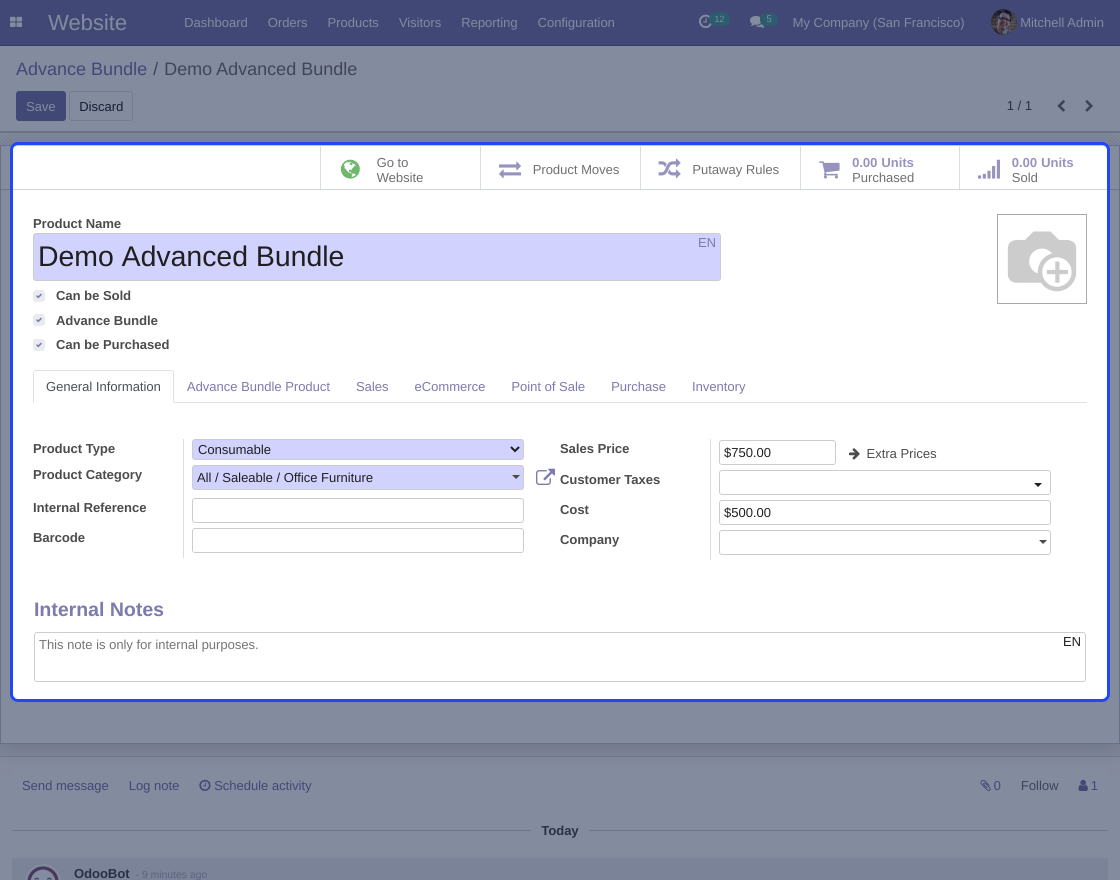Click Cost input field
The height and width of the screenshot is (880, 1120).
tap(884, 513)
